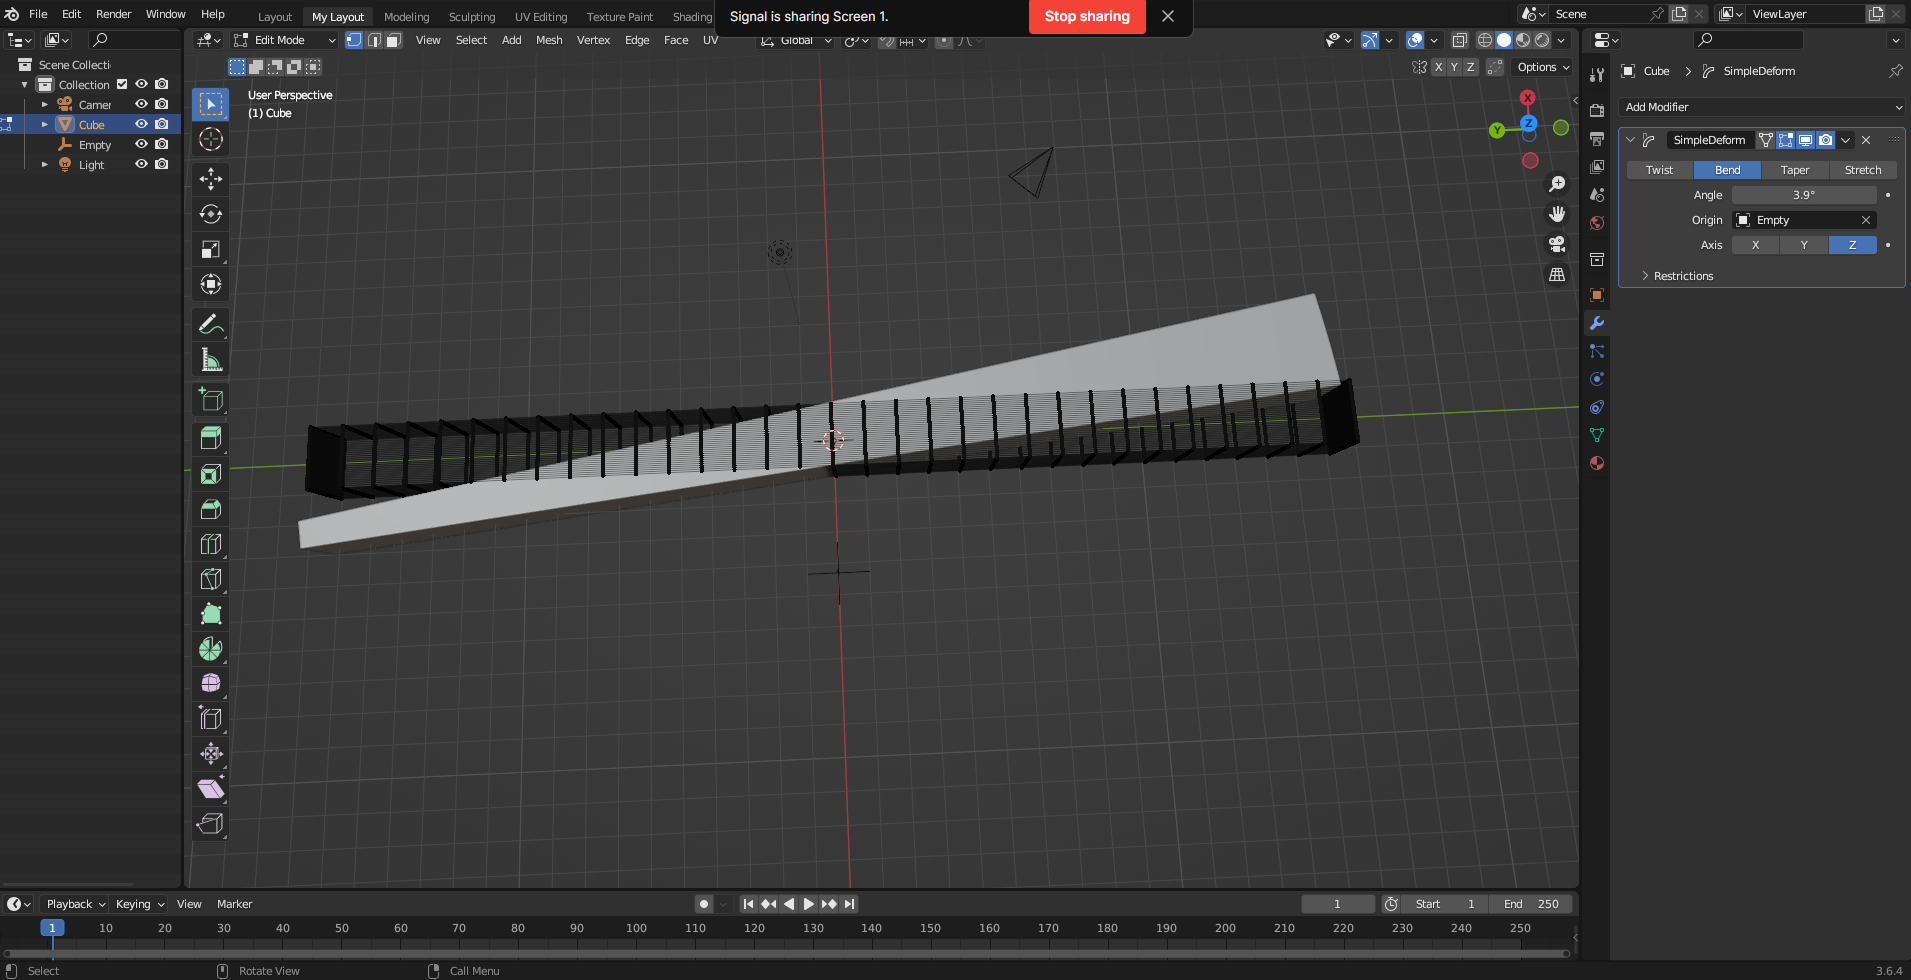The width and height of the screenshot is (1911, 980).
Task: Pick the Measure tool
Action: pos(211,359)
